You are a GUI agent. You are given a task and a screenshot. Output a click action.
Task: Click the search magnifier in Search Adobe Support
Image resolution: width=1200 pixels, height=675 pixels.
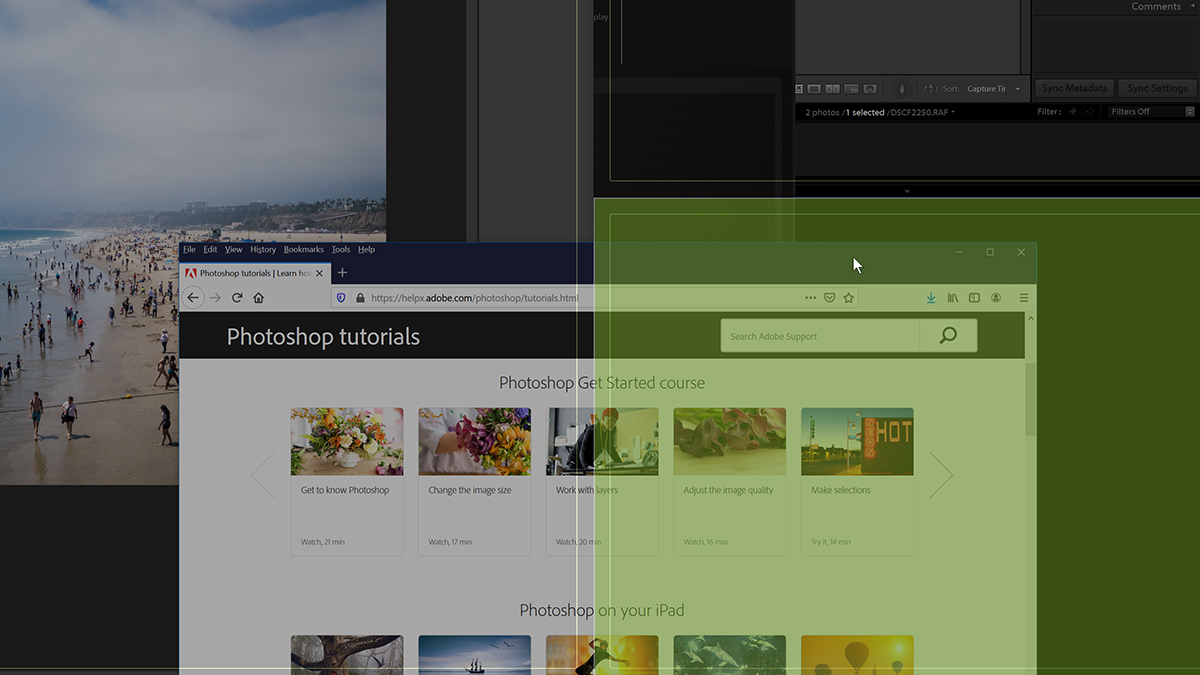coord(947,335)
